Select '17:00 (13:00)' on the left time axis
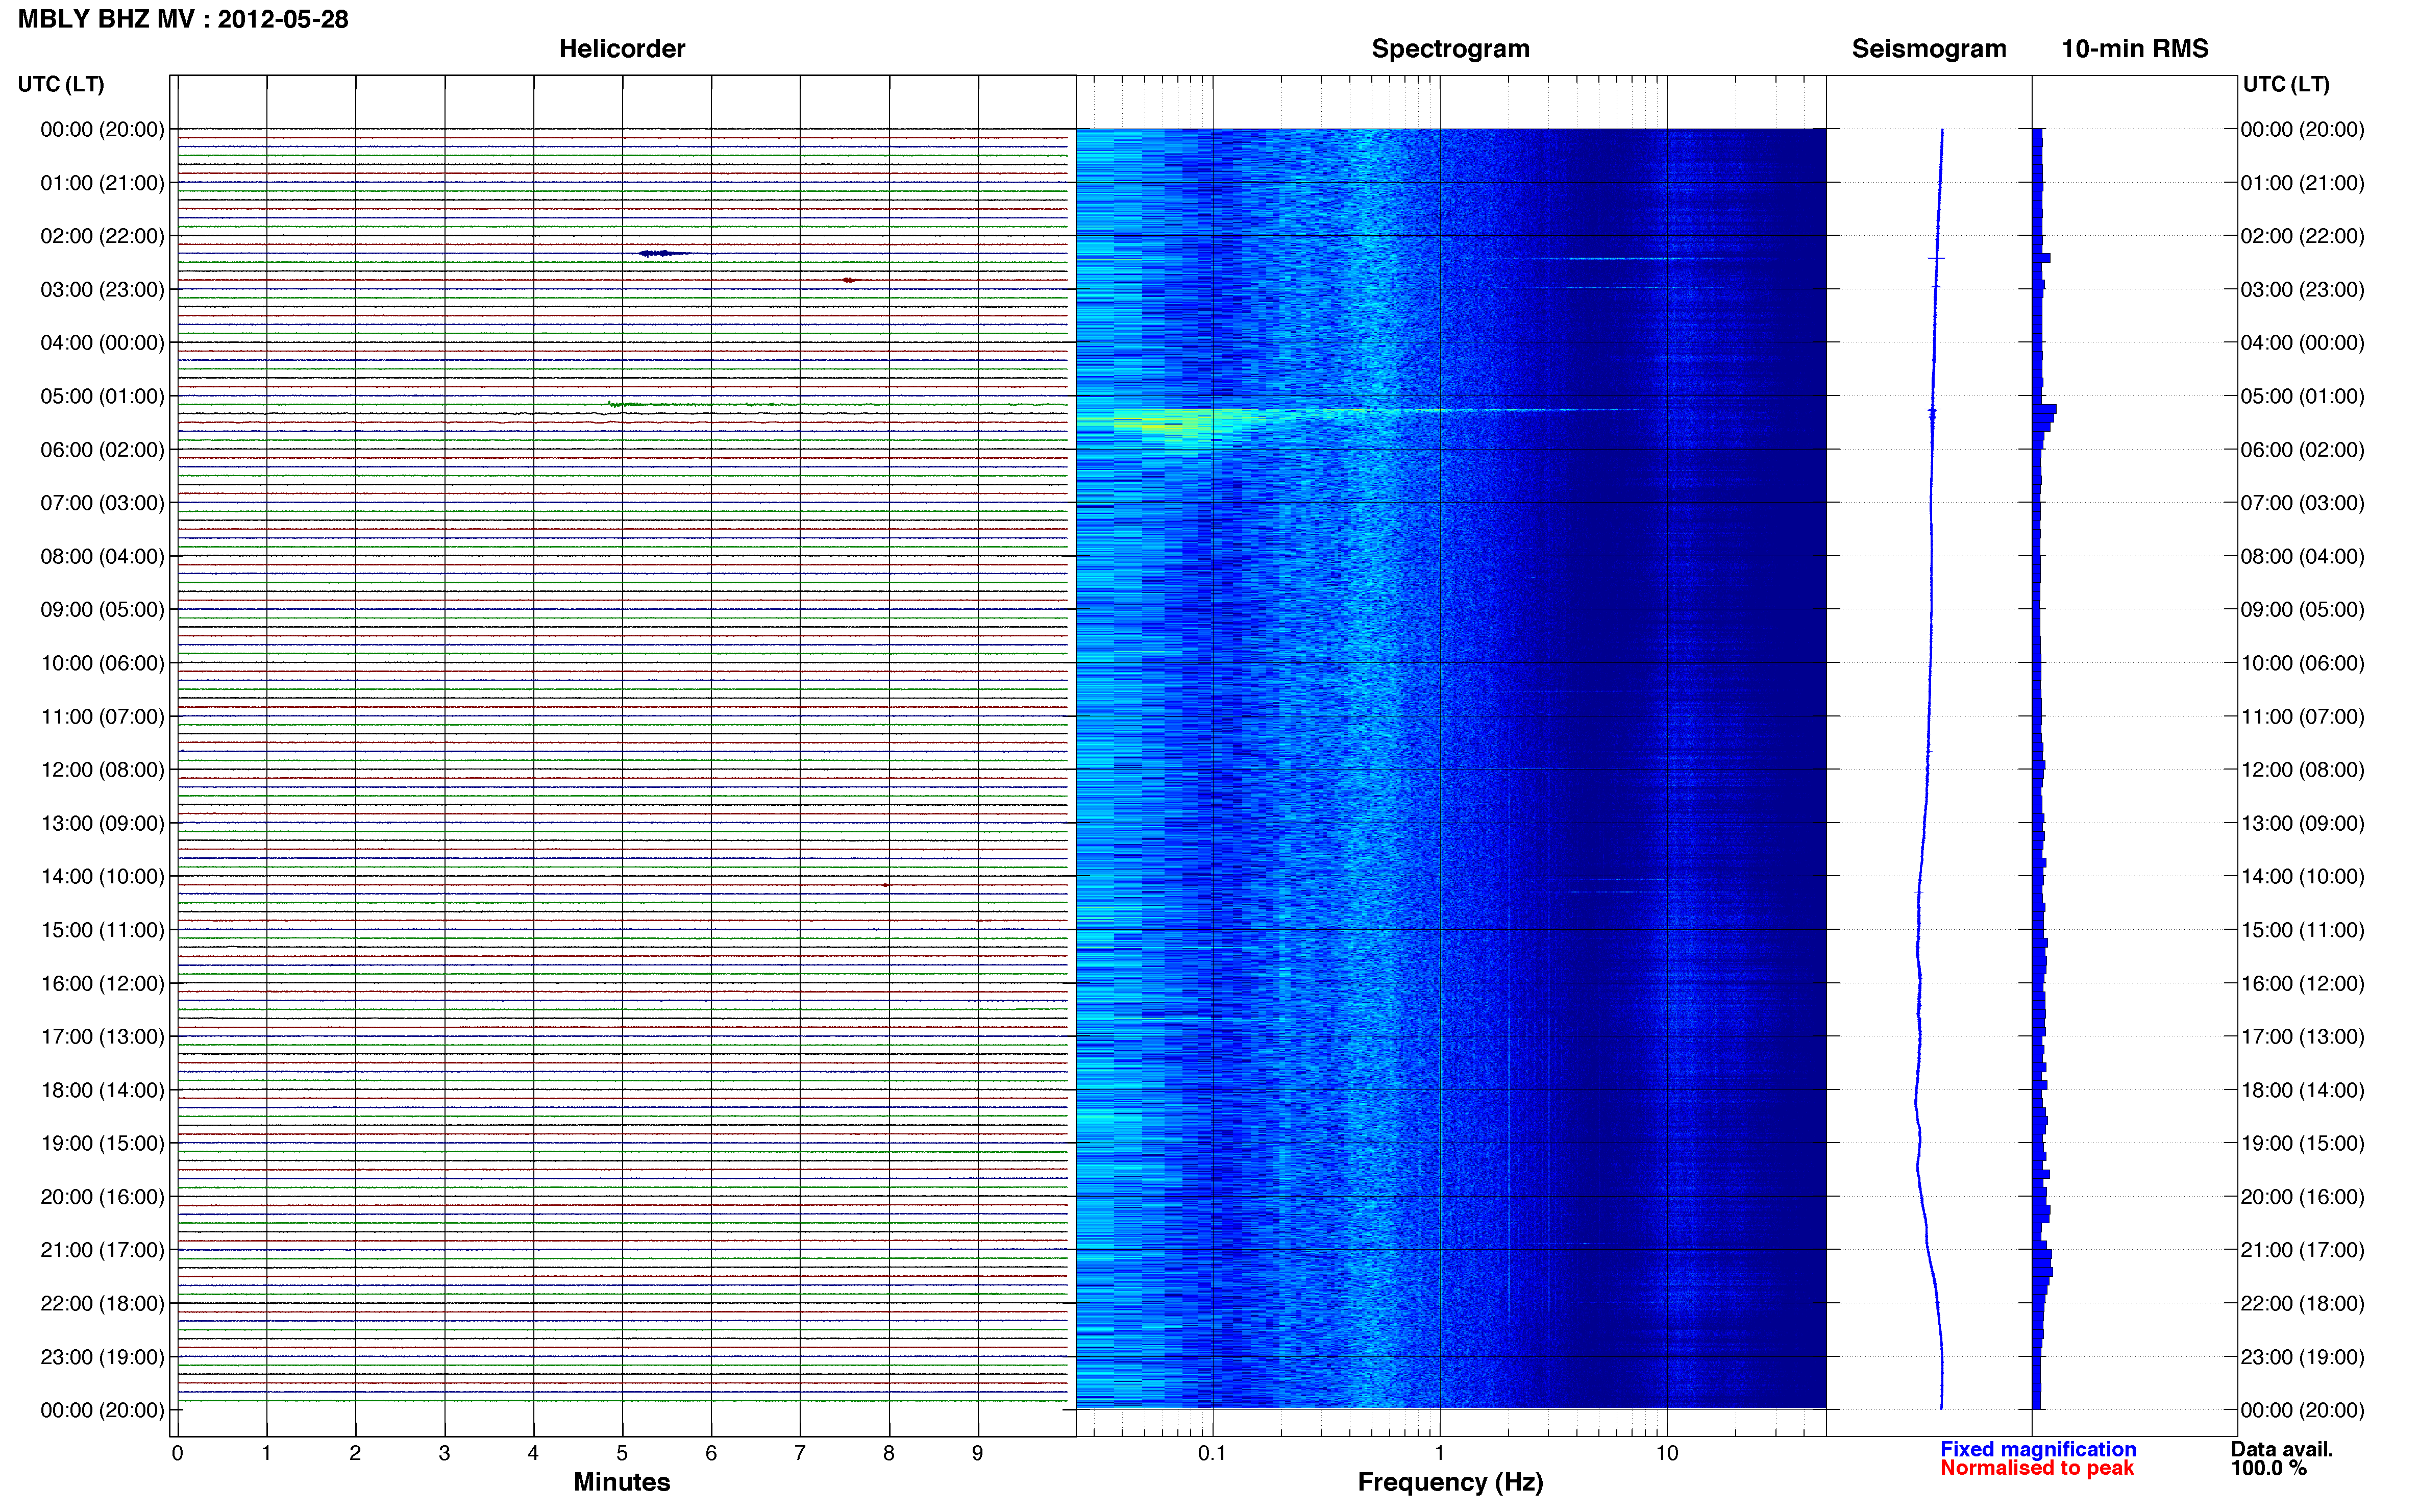 point(102,1037)
